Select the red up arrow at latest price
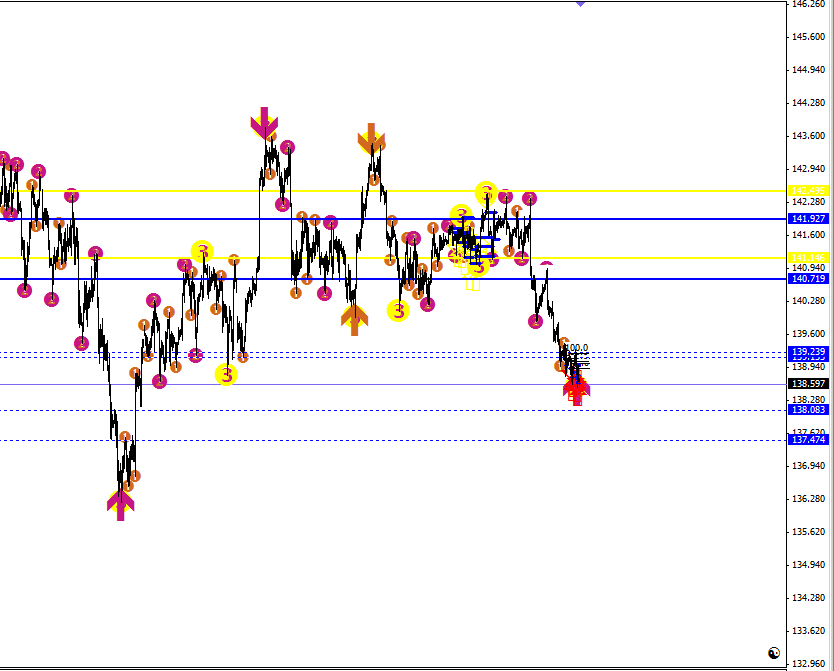 pyautogui.click(x=577, y=391)
